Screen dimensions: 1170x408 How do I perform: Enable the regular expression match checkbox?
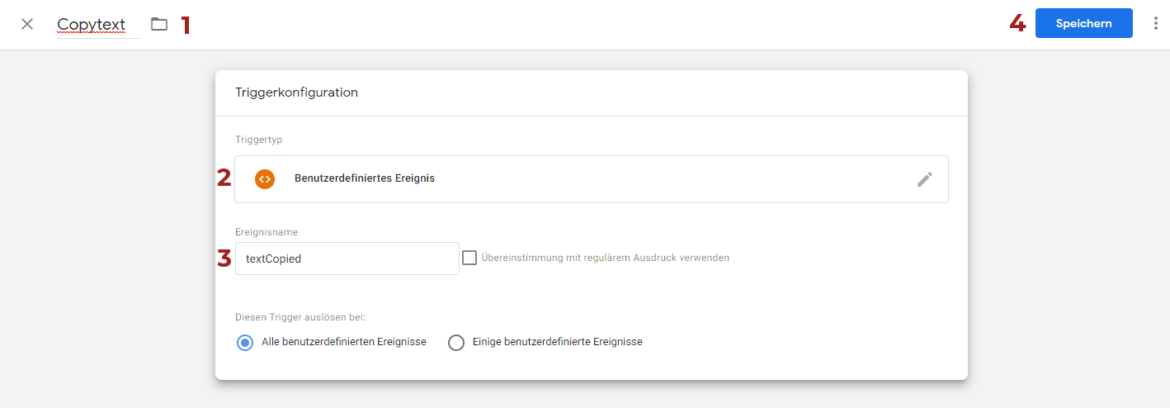[x=470, y=258]
